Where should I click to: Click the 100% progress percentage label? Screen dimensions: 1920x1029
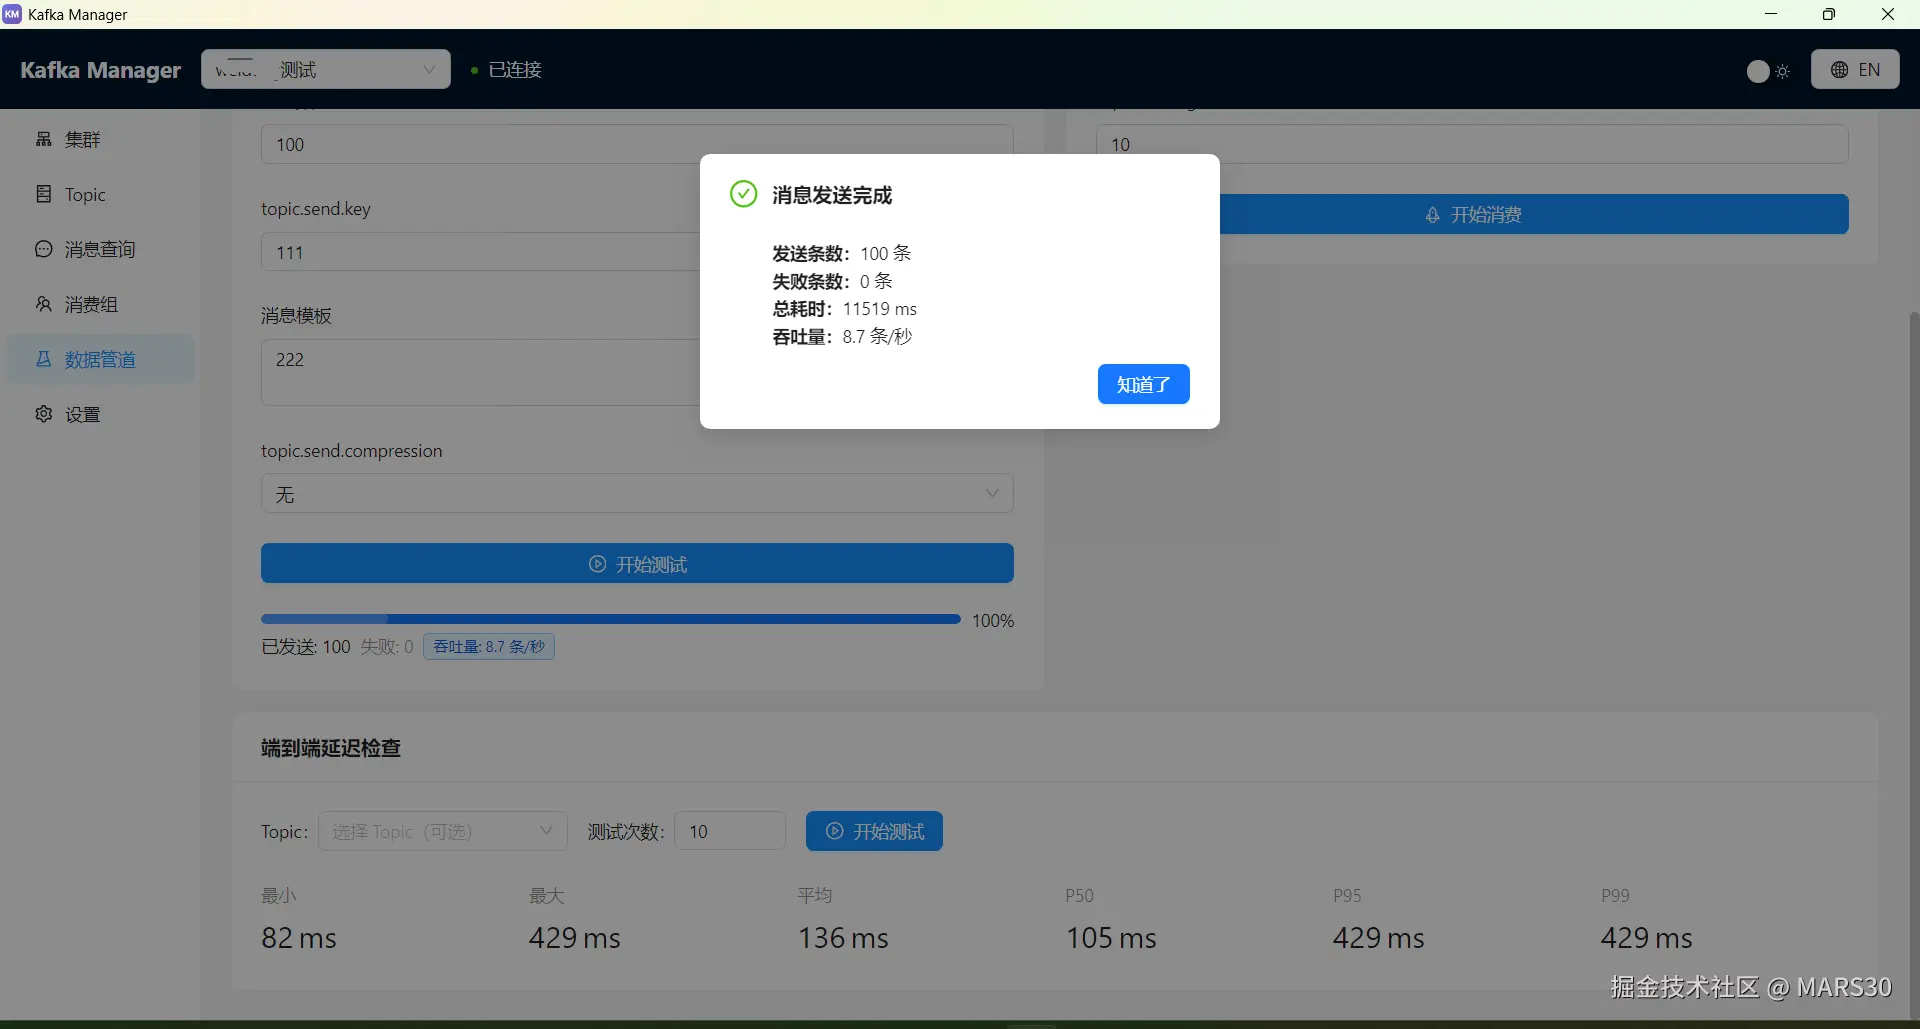(x=993, y=621)
